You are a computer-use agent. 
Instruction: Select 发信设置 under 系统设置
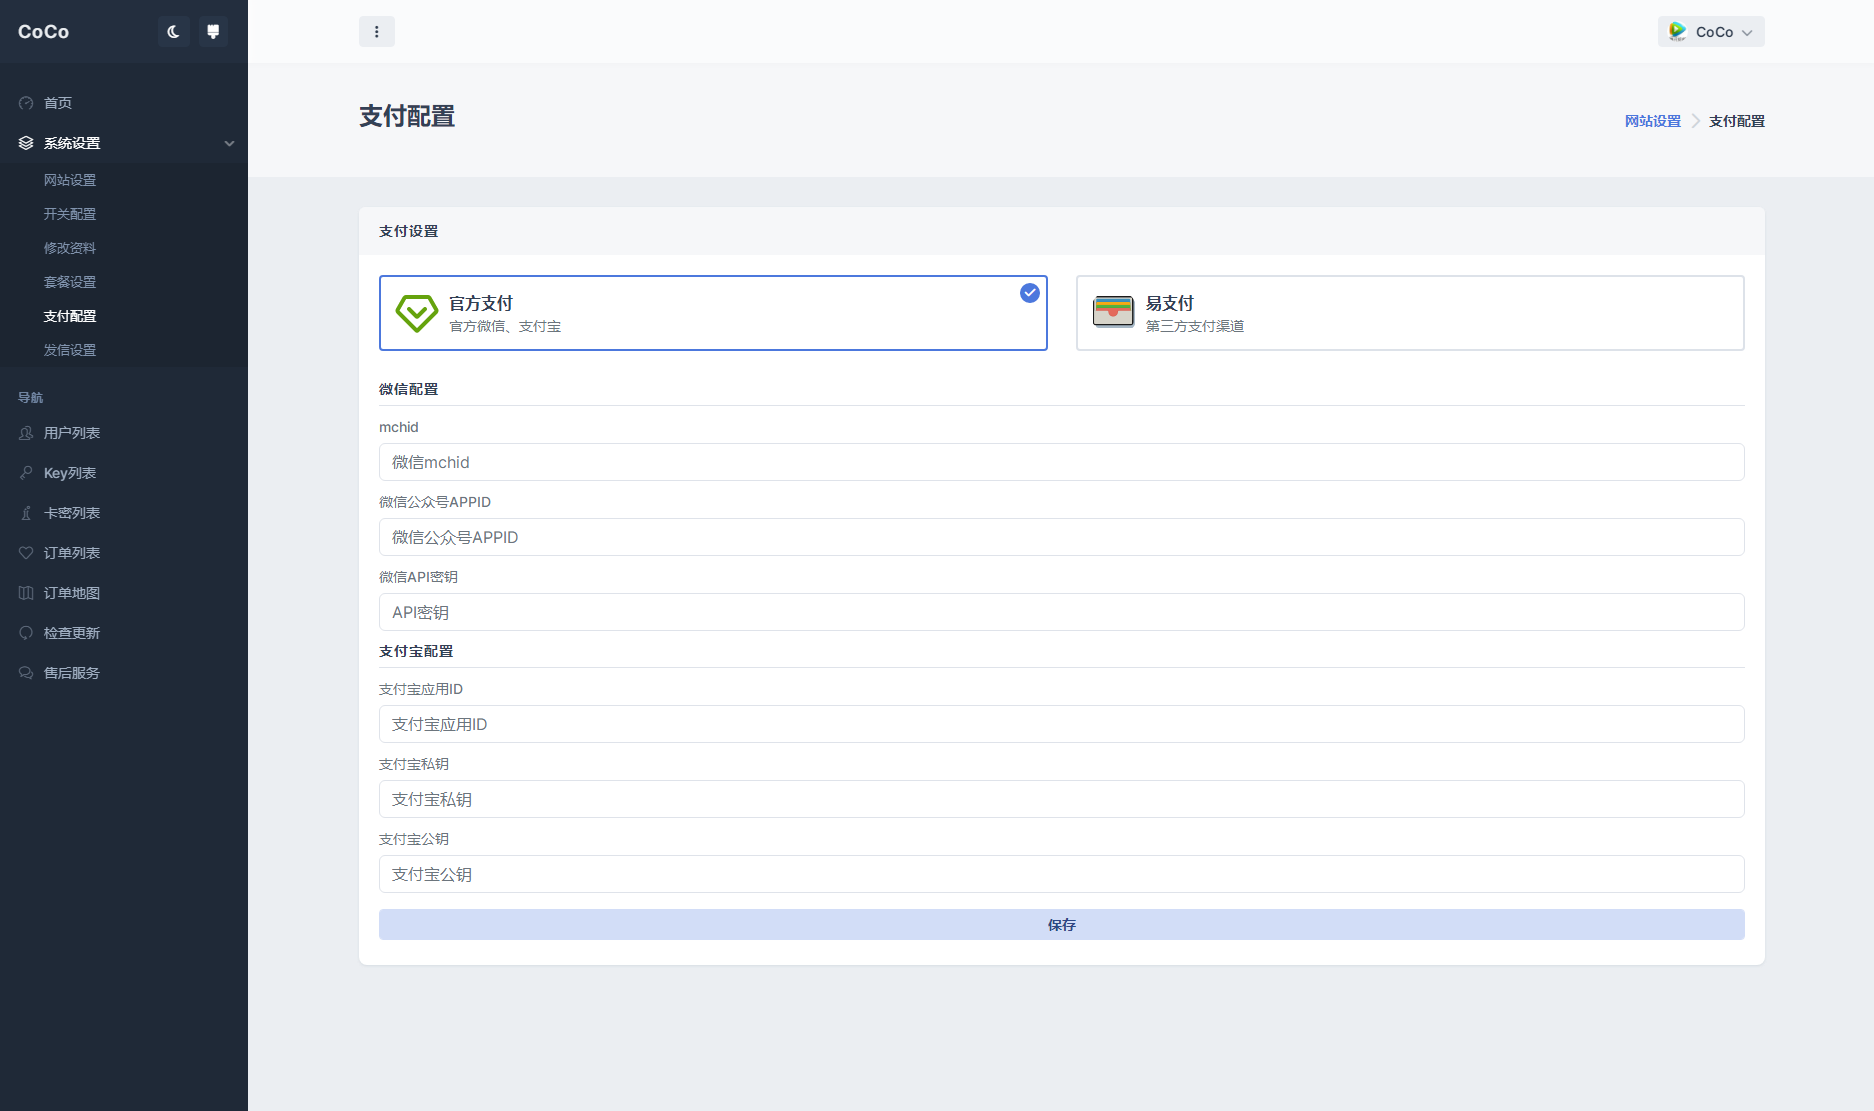(69, 350)
